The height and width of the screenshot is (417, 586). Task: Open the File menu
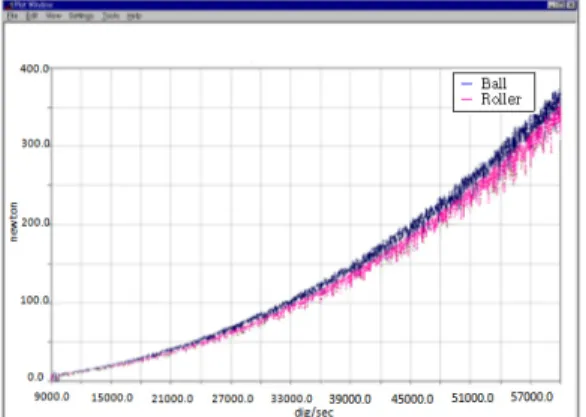click(x=12, y=16)
